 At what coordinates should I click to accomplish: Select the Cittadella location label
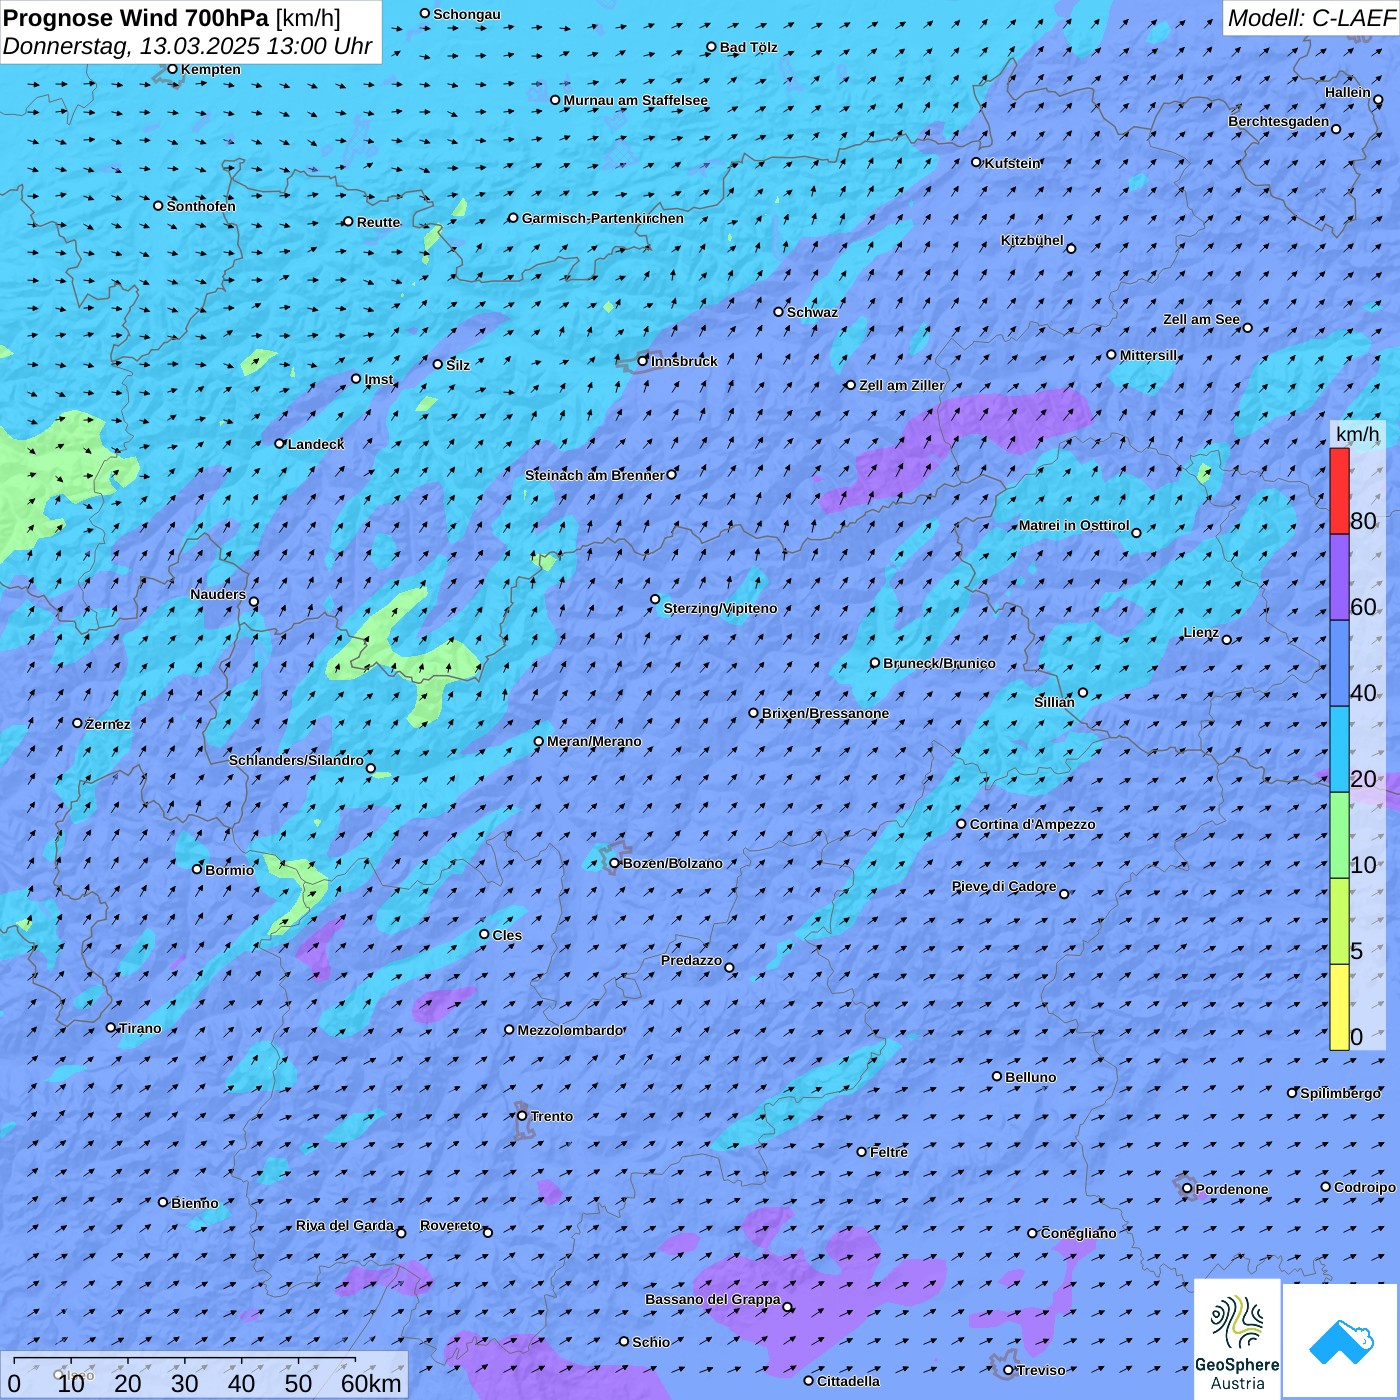pos(848,1381)
